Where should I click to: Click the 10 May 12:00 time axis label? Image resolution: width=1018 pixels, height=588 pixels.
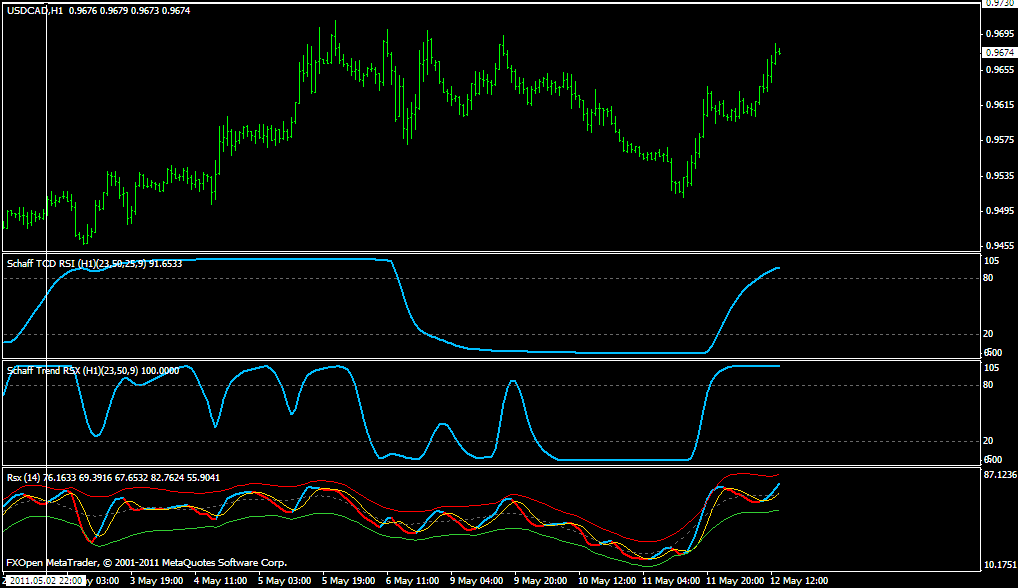607,580
